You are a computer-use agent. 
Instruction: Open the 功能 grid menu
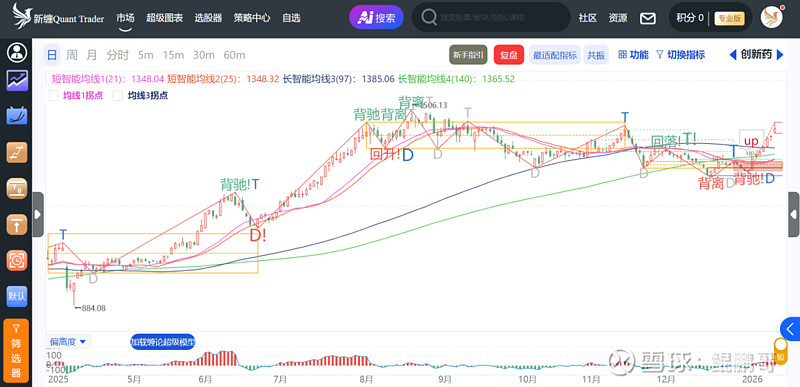633,55
